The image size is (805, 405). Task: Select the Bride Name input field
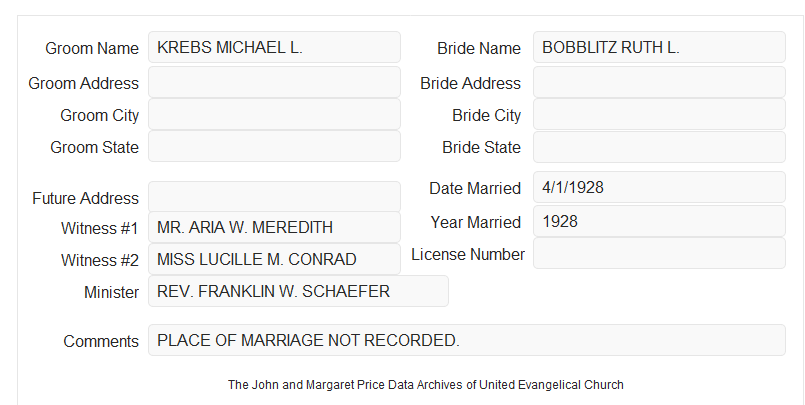[x=659, y=47]
